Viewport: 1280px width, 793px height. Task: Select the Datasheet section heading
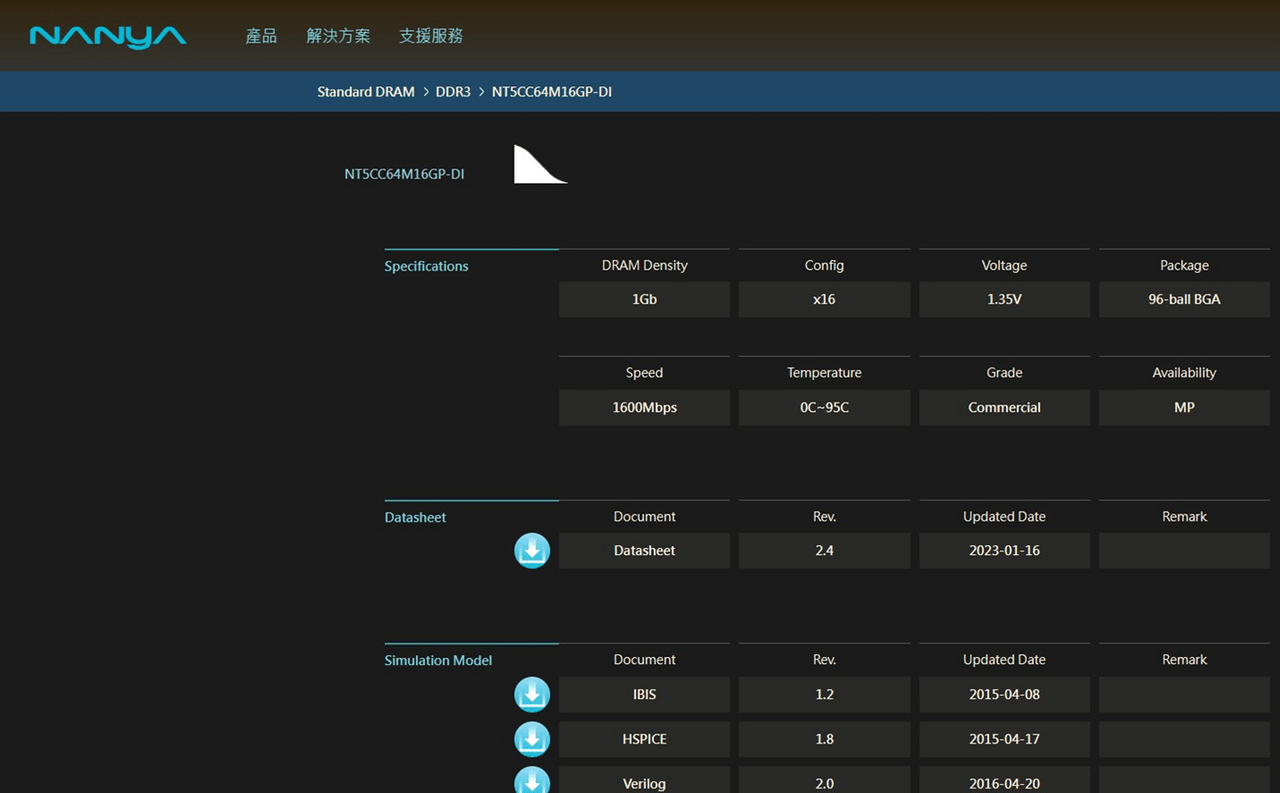click(415, 517)
